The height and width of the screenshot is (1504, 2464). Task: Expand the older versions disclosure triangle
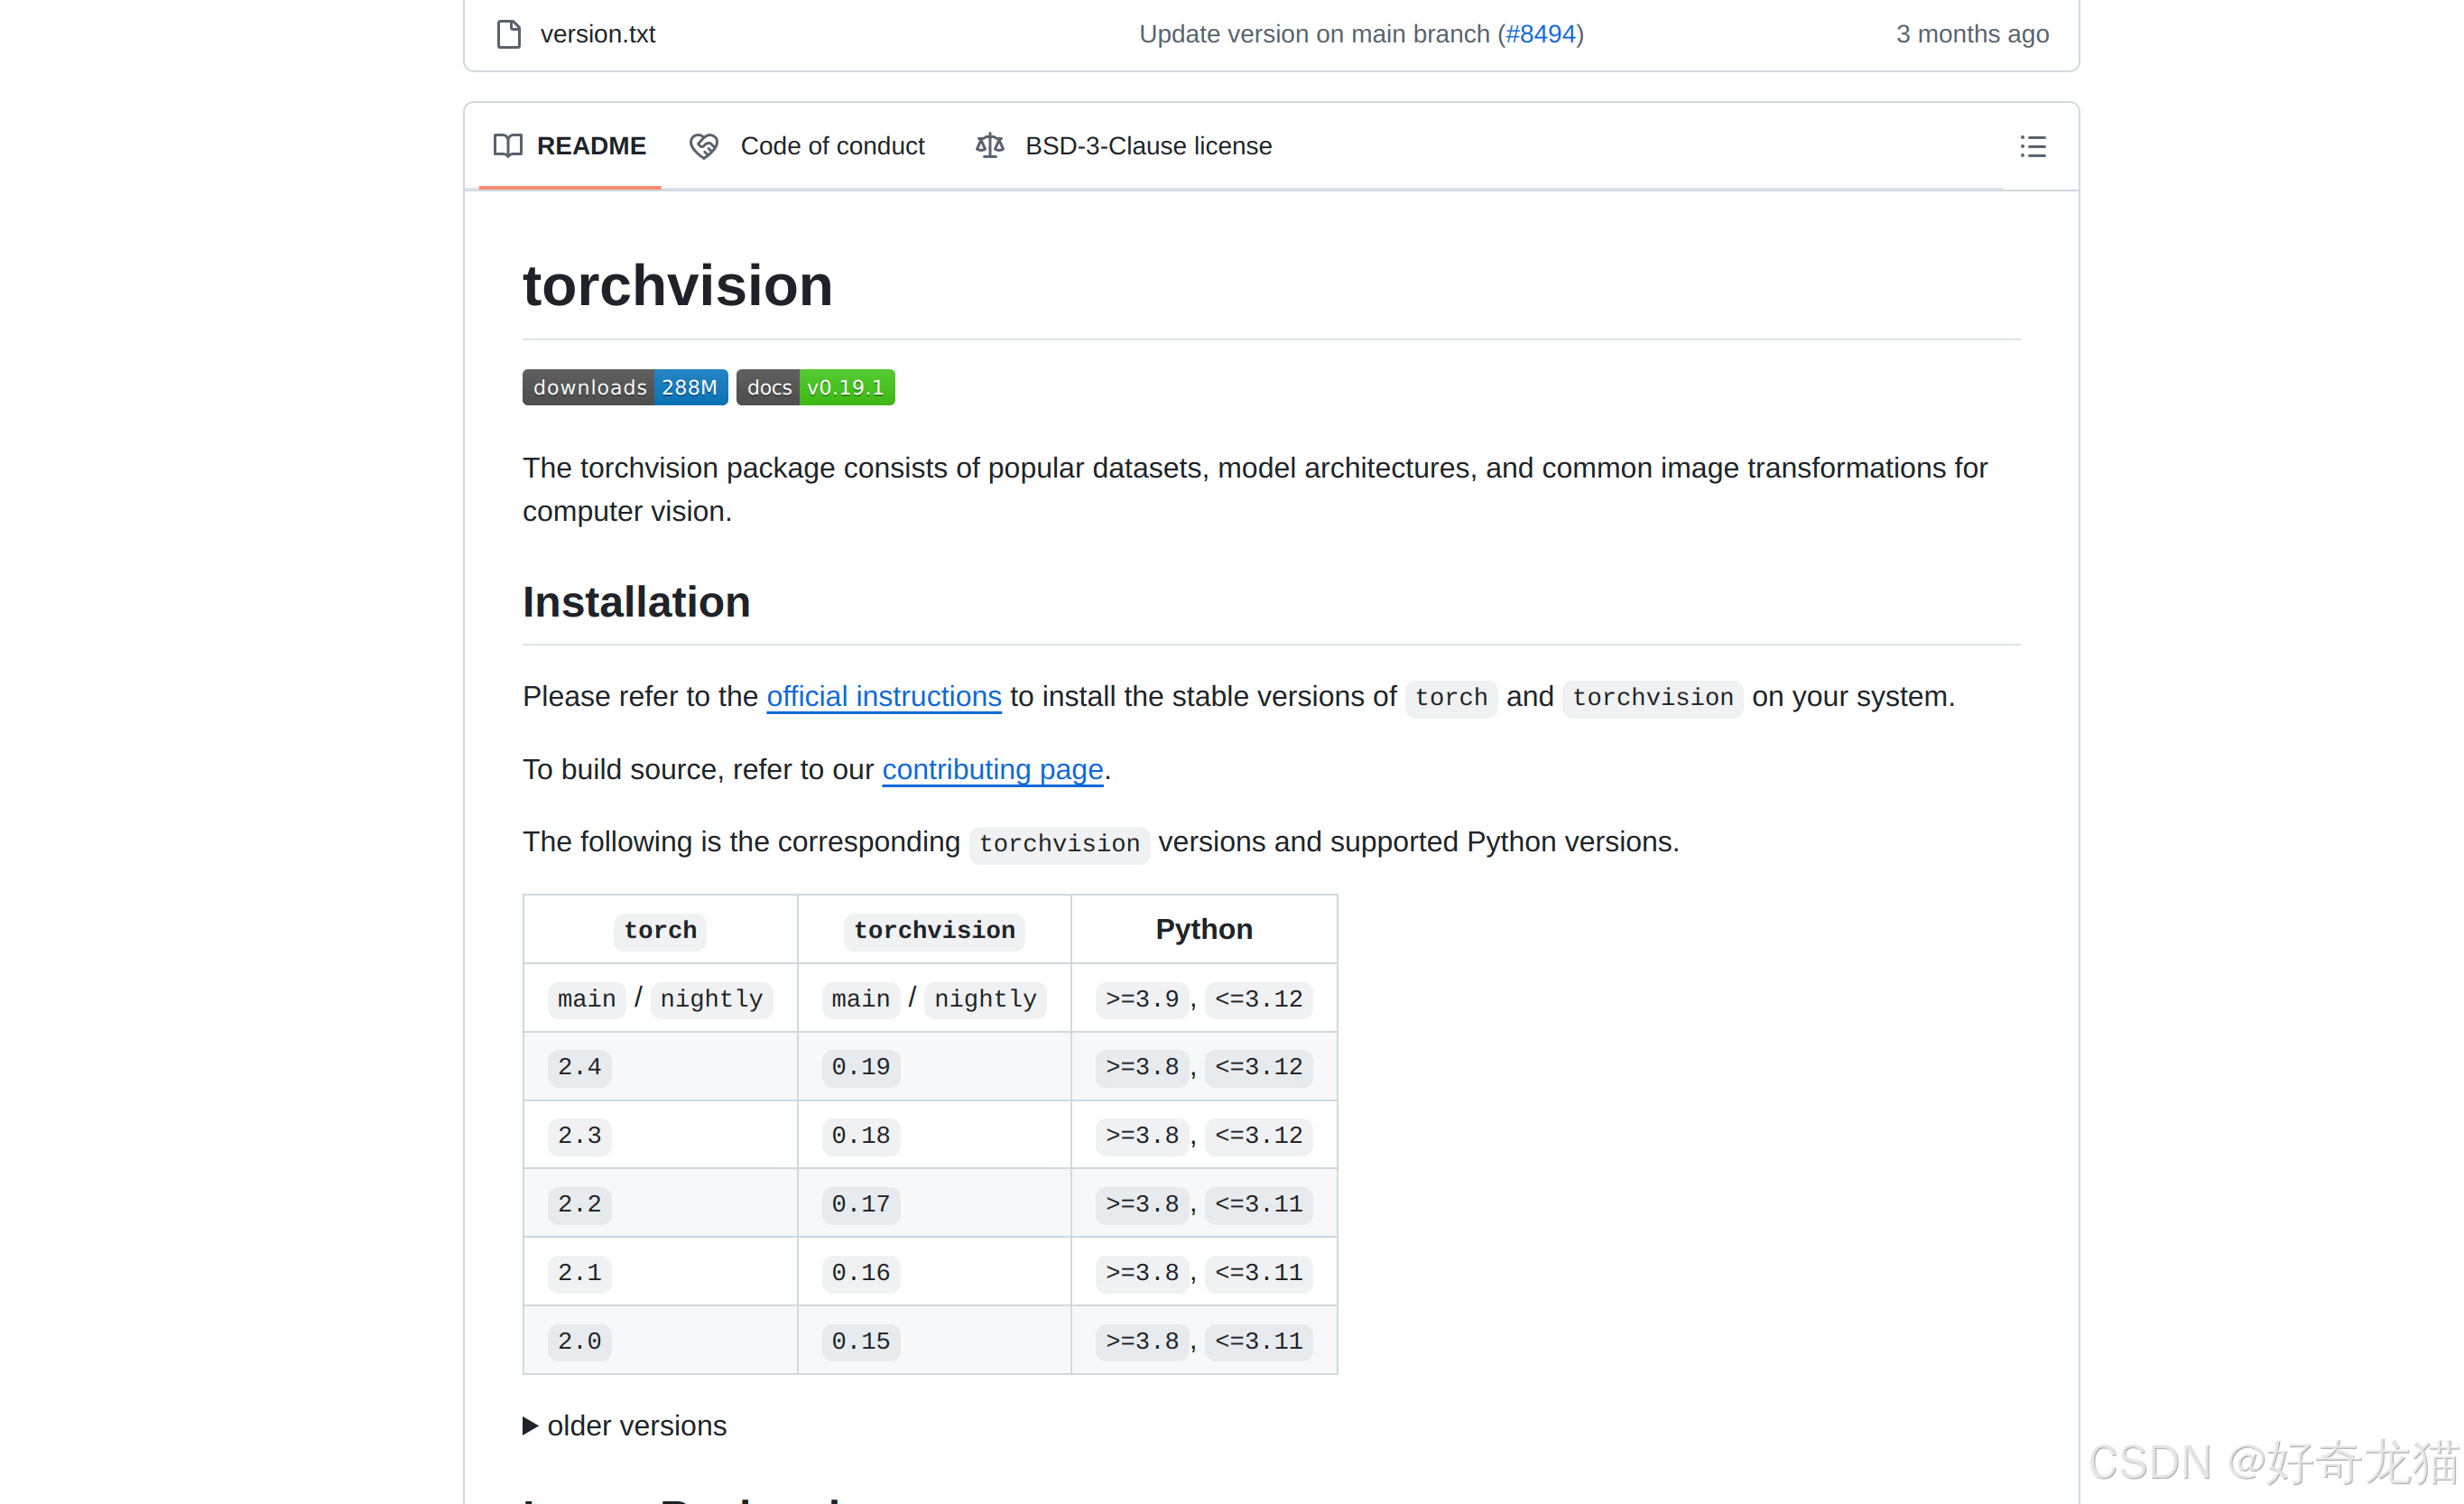531,1425
